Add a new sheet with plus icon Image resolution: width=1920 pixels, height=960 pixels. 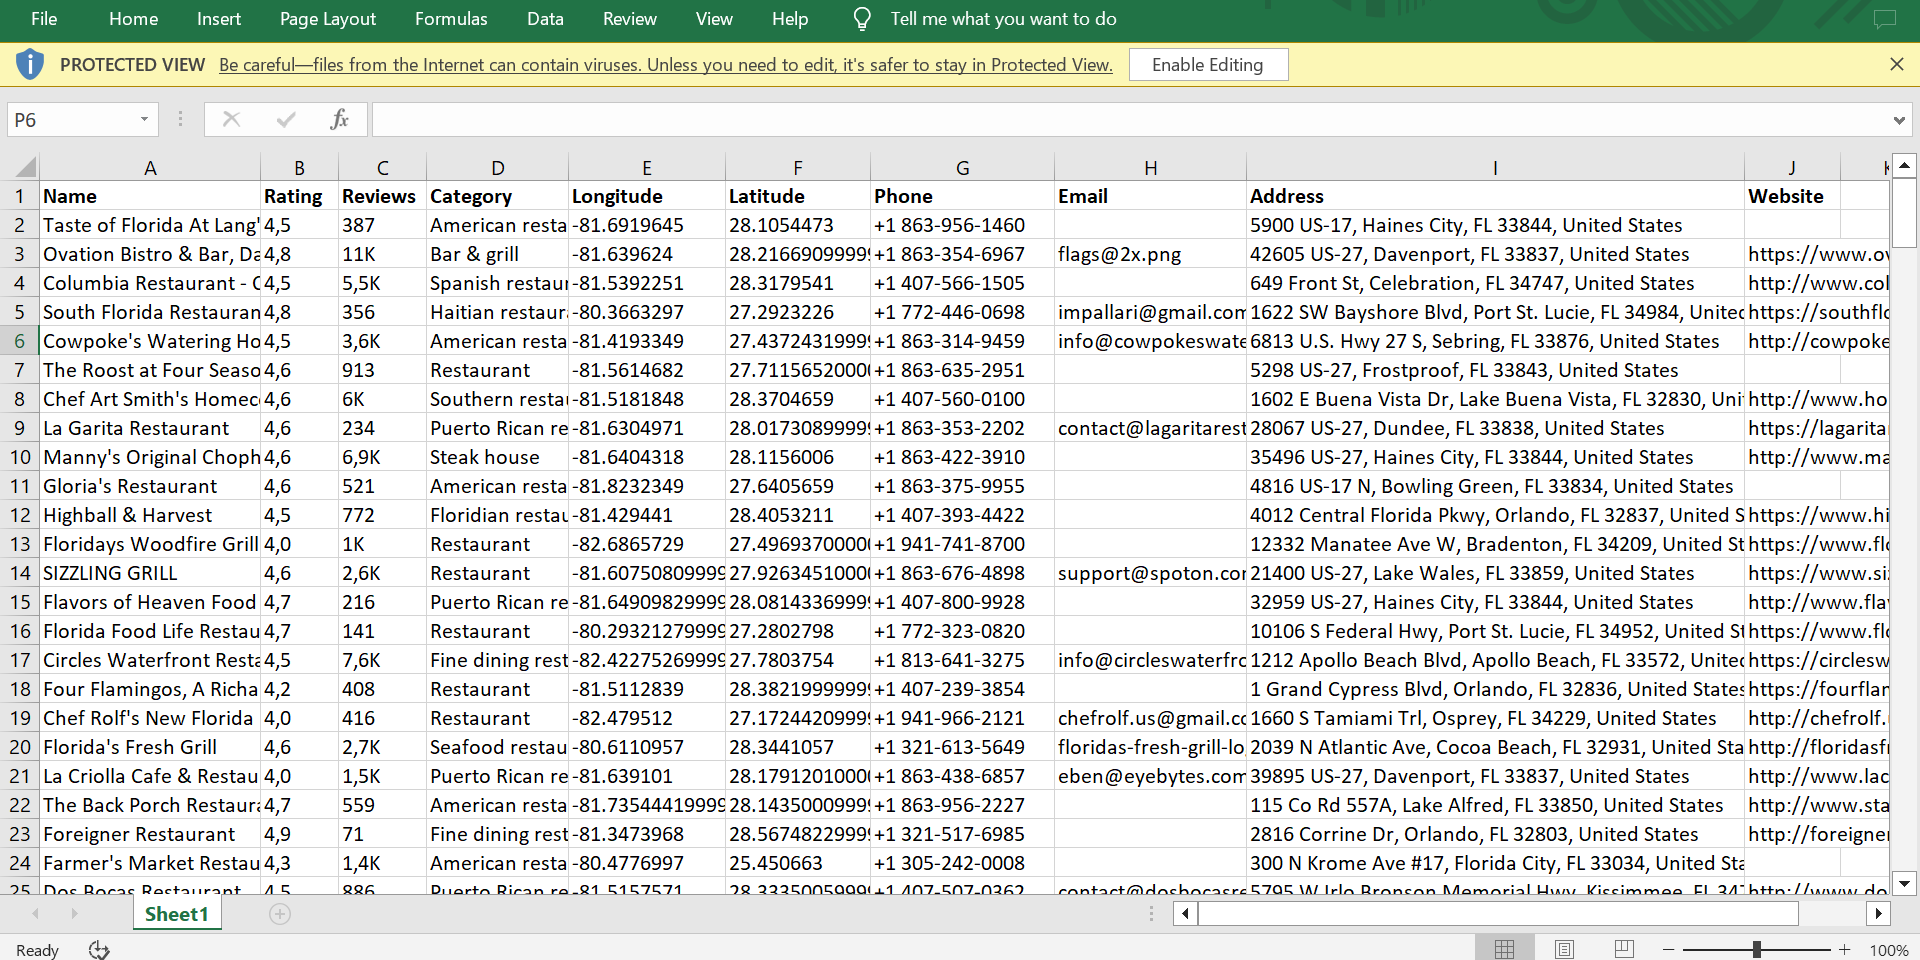pyautogui.click(x=280, y=914)
